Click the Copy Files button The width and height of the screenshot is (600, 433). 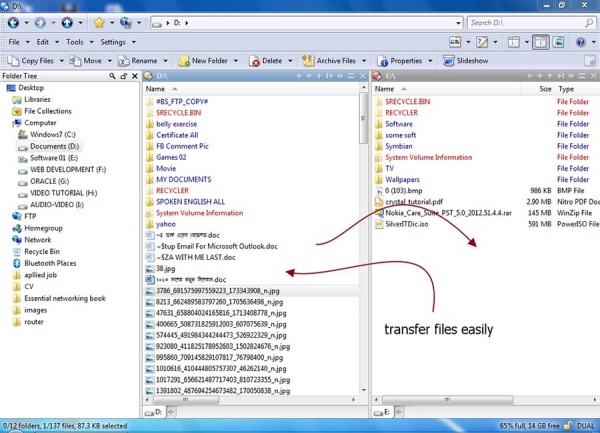click(x=31, y=61)
